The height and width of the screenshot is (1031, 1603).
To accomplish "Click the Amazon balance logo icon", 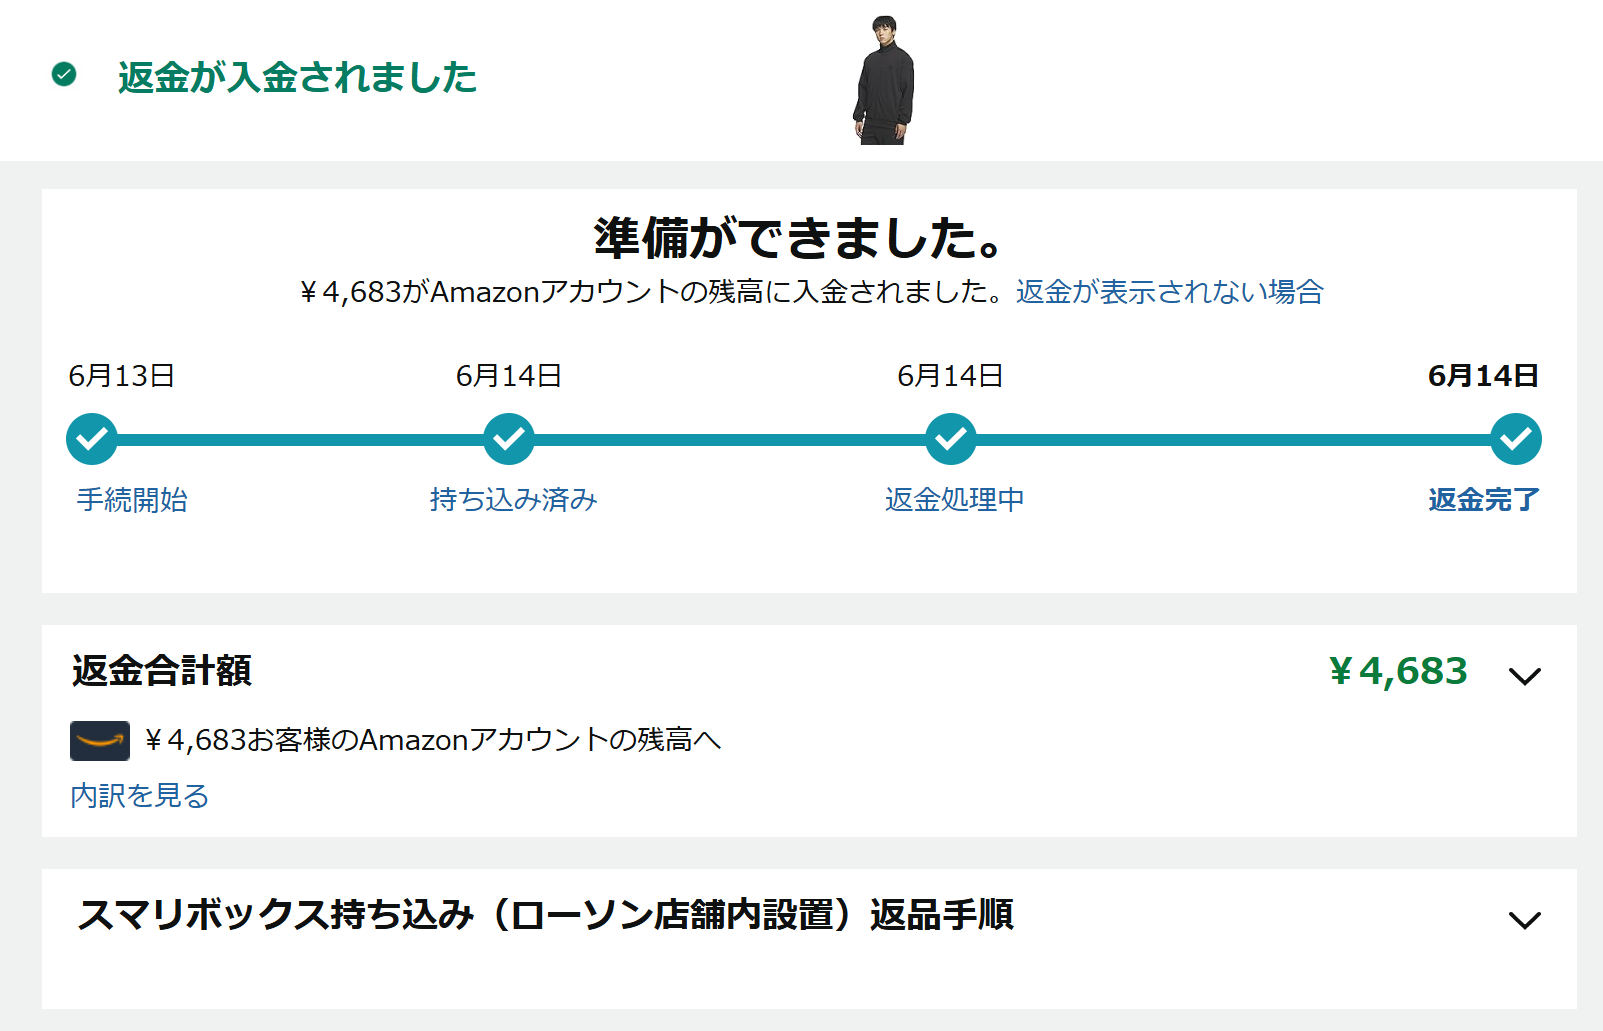I will [x=100, y=741].
